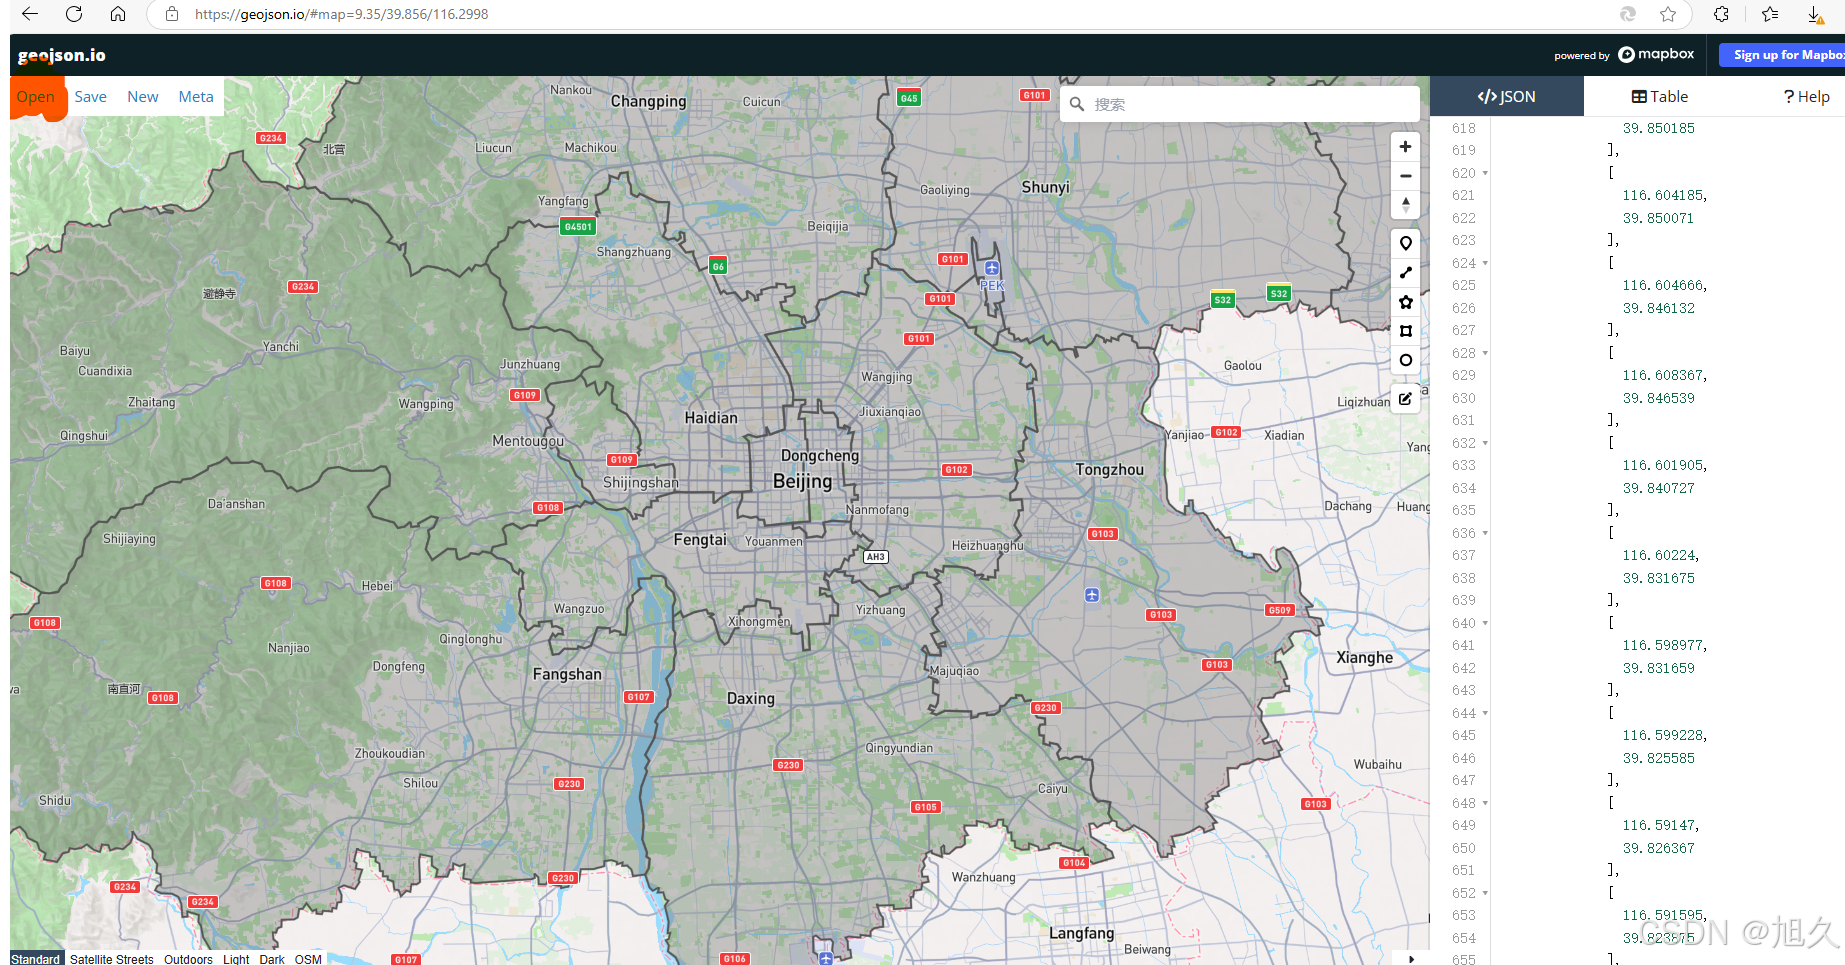
Task: Select the Standard map style
Action: coord(36,959)
